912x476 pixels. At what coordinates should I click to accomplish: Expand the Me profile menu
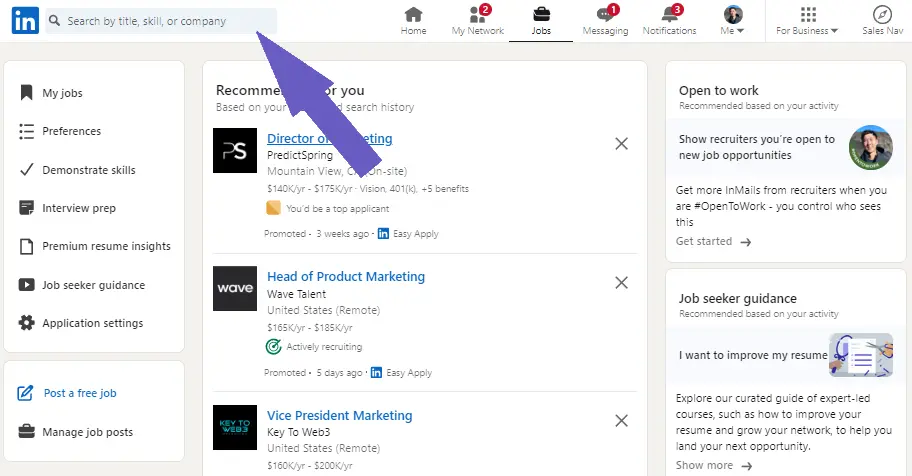pyautogui.click(x=732, y=22)
